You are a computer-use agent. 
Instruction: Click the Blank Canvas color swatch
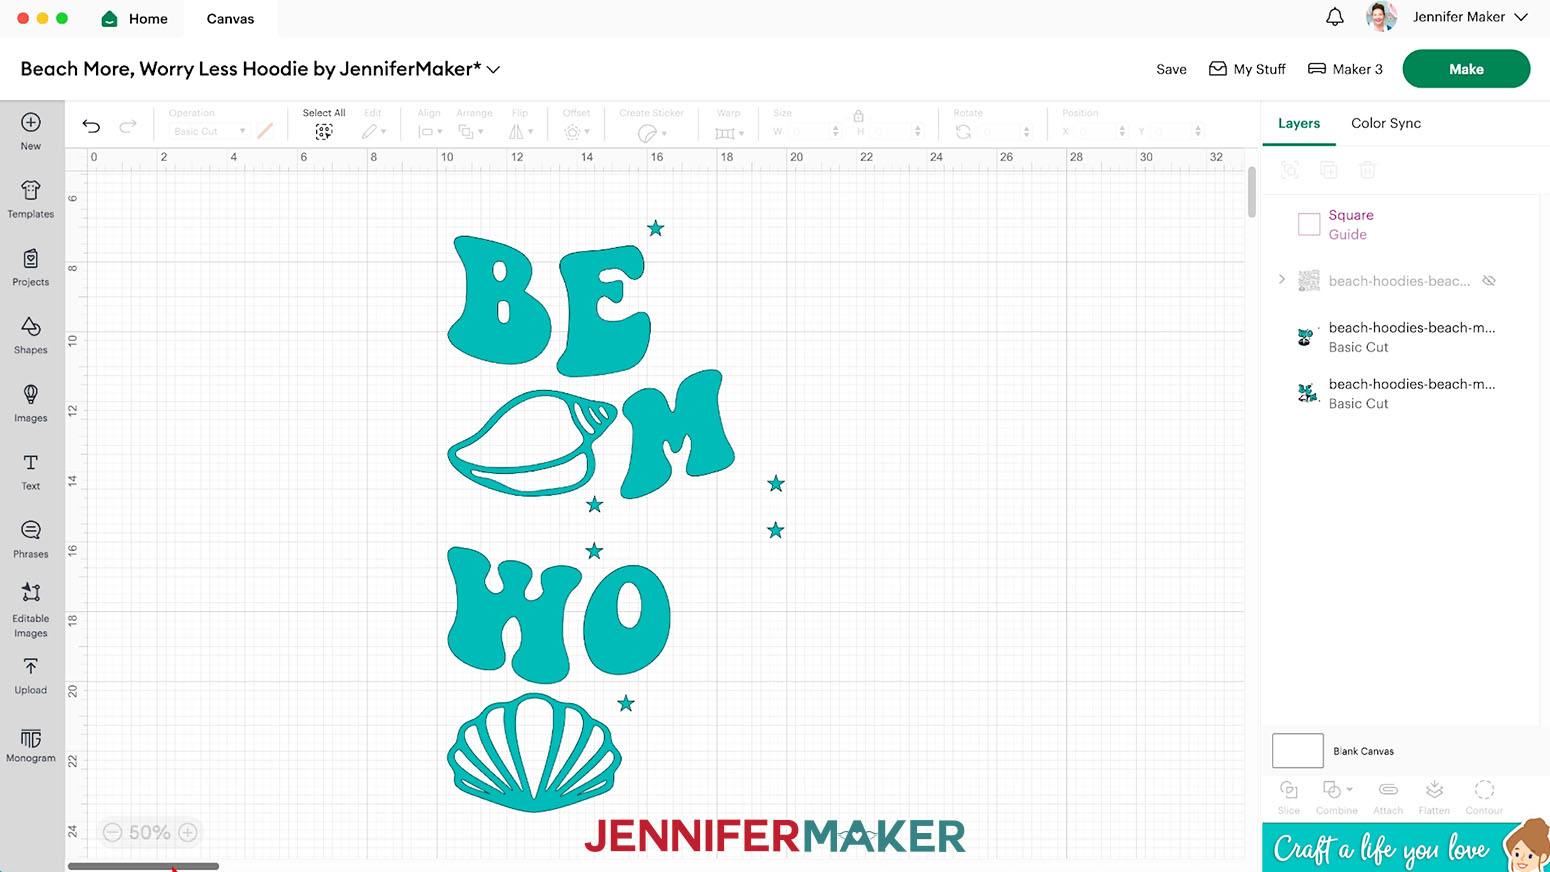[1298, 751]
